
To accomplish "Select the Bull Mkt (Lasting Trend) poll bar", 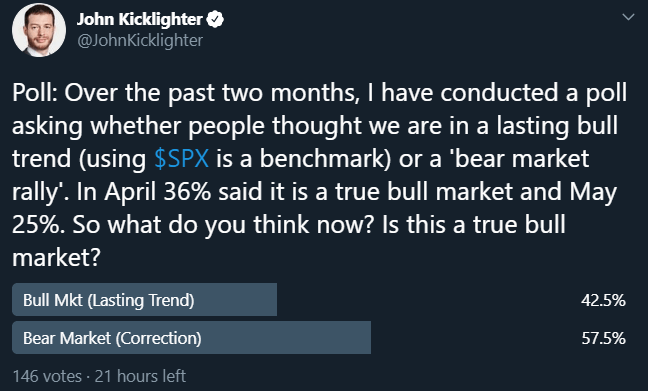I will pos(144,300).
